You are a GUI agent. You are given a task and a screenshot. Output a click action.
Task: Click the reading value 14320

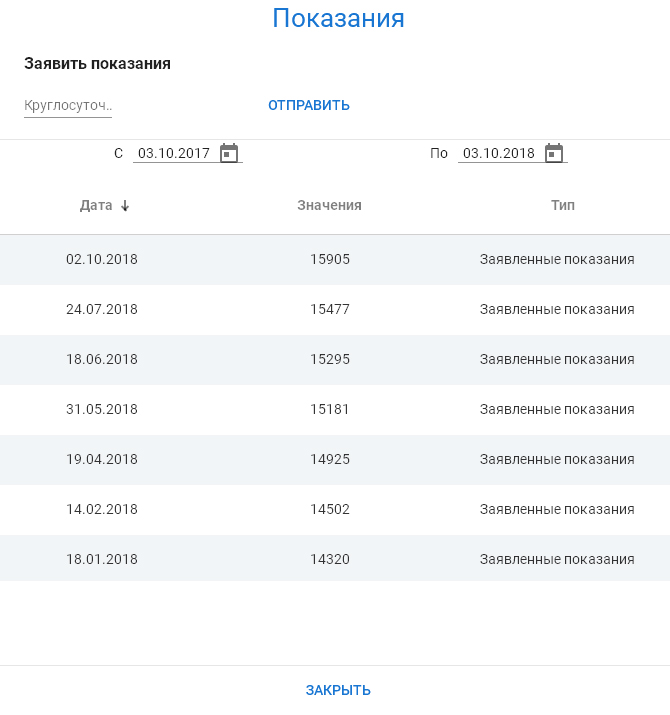(x=330, y=559)
